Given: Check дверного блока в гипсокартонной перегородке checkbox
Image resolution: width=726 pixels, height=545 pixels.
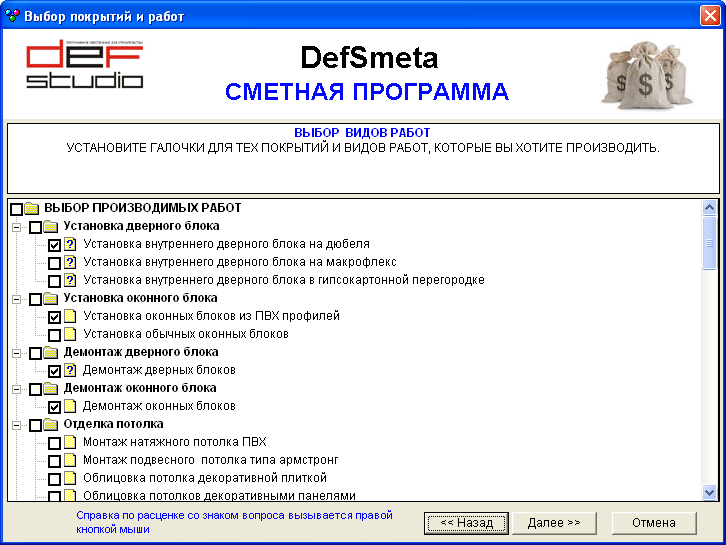Looking at the screenshot, I should [55, 281].
